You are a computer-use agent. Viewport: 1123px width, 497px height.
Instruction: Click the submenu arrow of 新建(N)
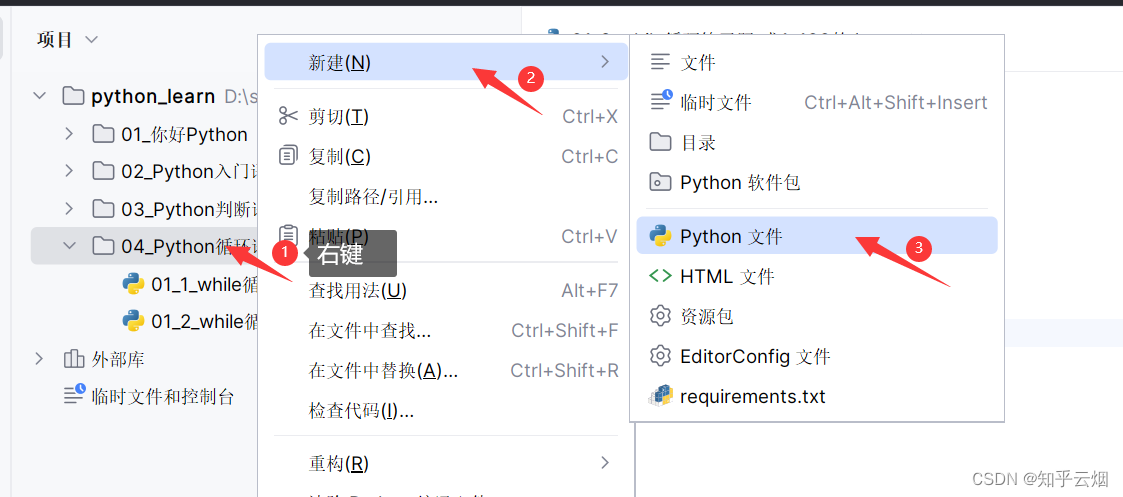point(605,62)
